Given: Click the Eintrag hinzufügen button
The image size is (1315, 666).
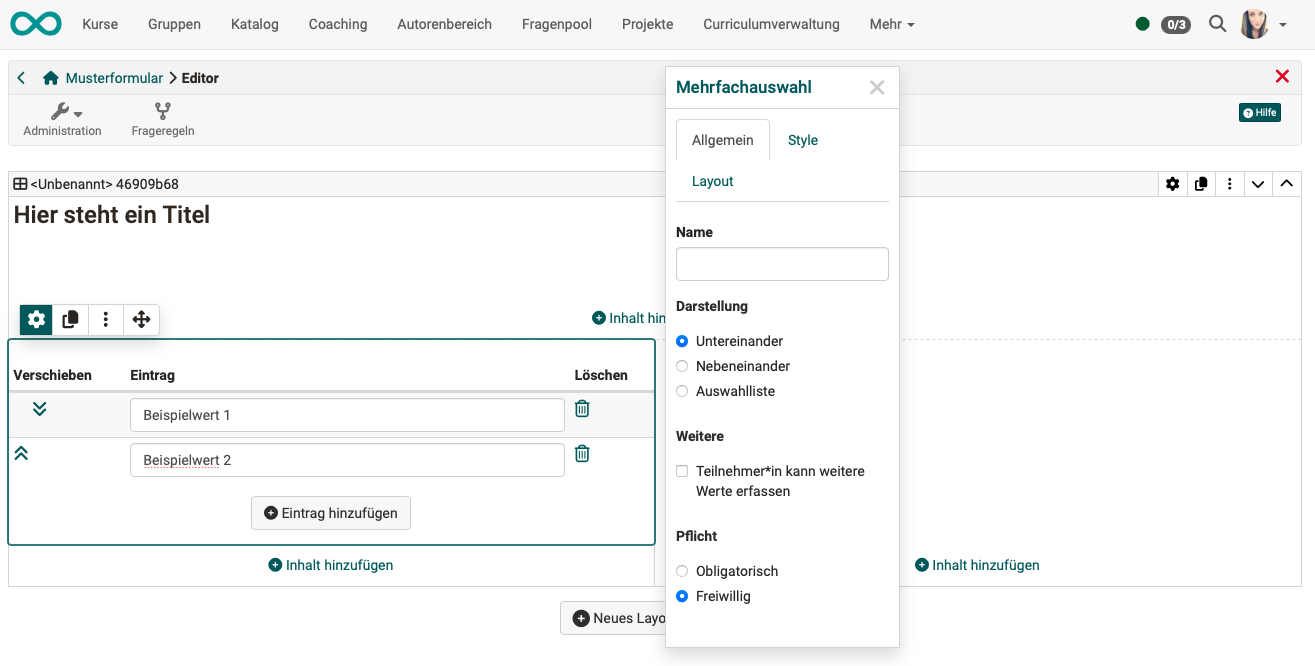Looking at the screenshot, I should click(331, 513).
